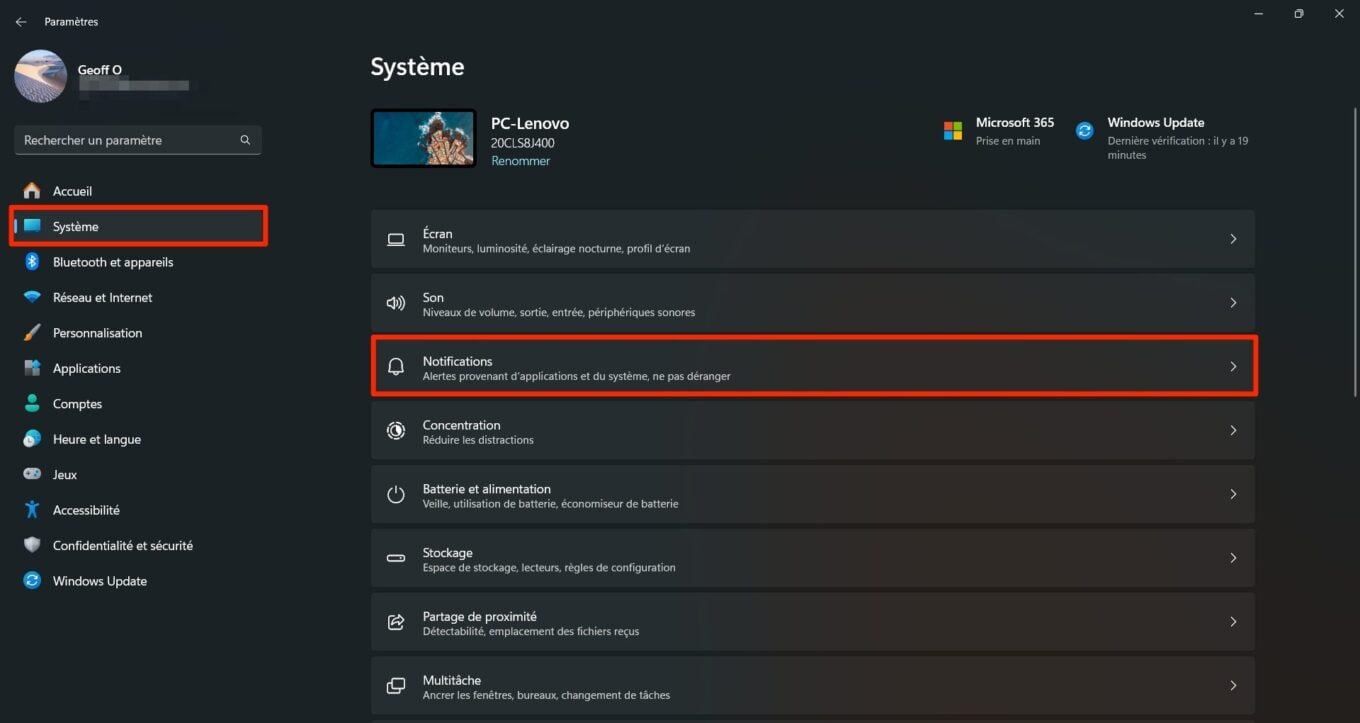Click the Paramètres window title
The image size is (1360, 723).
click(71, 22)
